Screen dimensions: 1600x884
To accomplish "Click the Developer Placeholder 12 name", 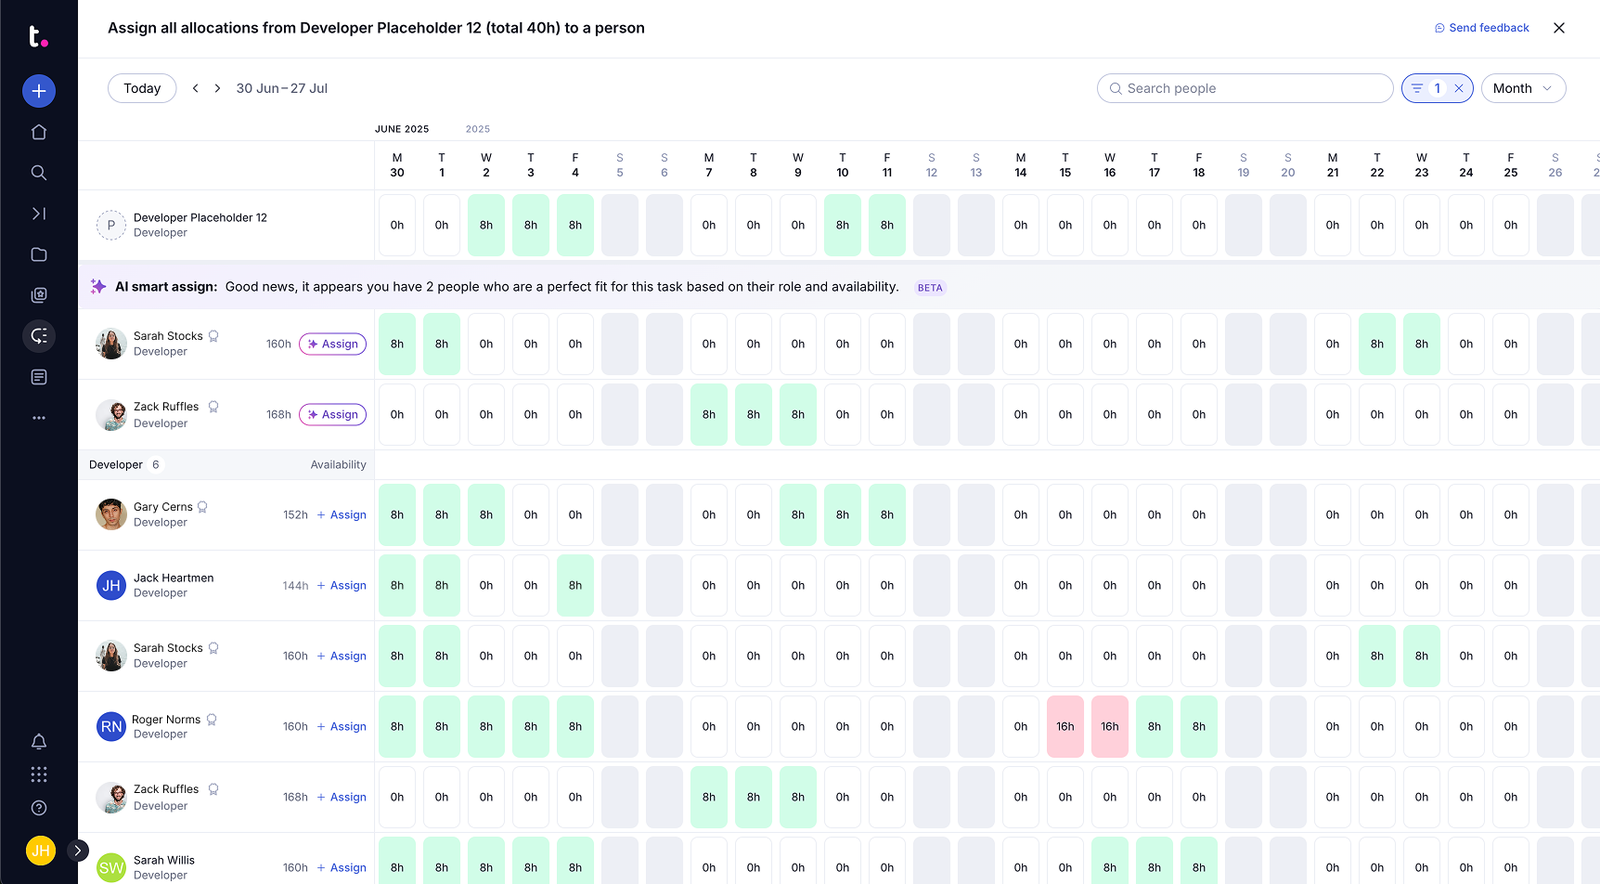I will pos(200,218).
